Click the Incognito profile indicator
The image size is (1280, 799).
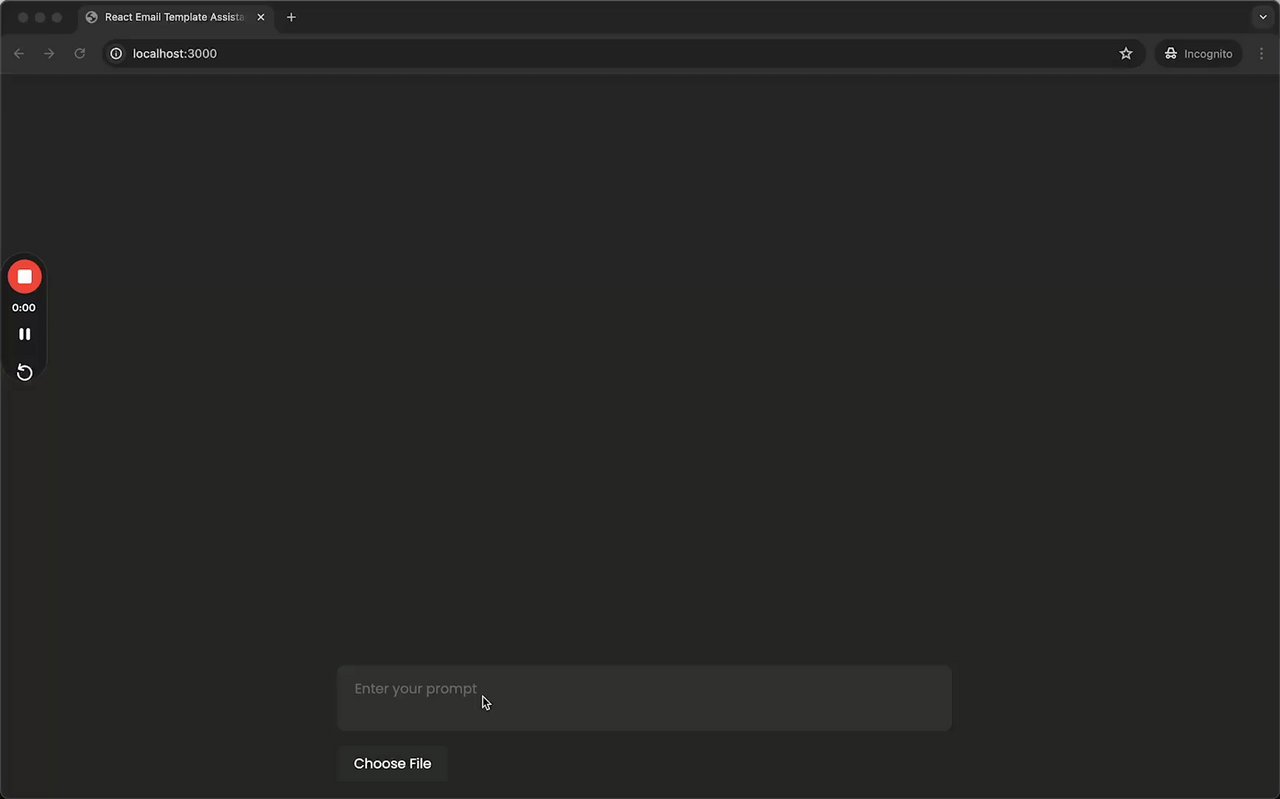tap(1199, 53)
